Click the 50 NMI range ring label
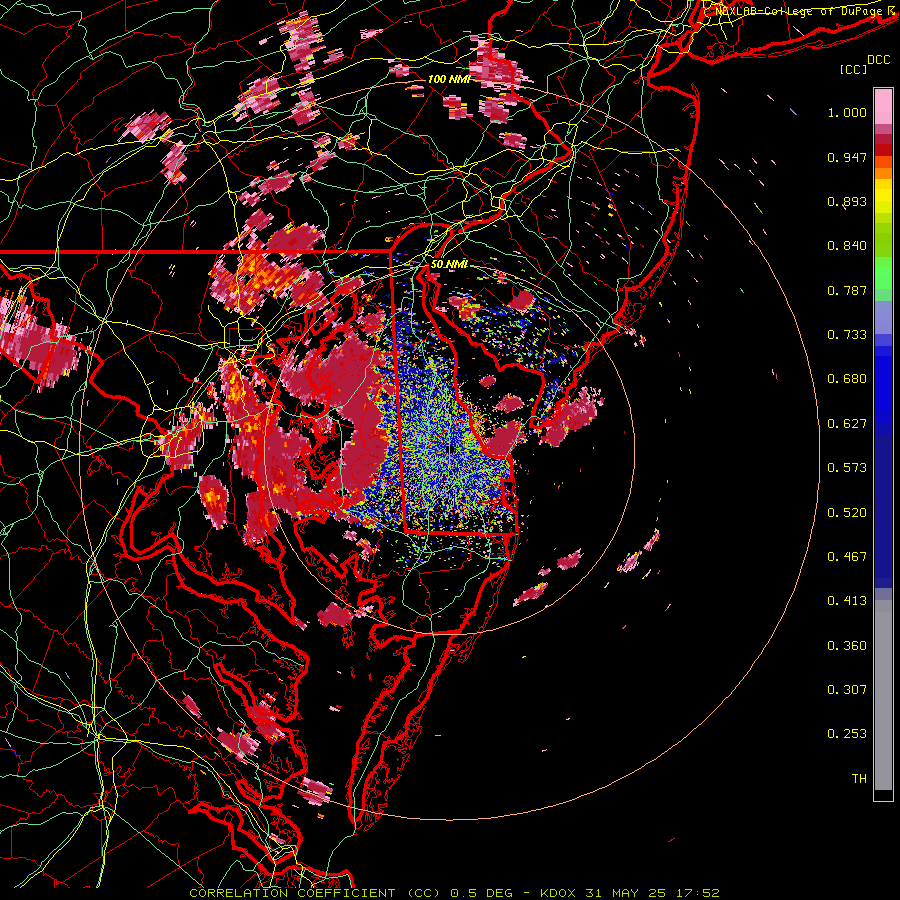The width and height of the screenshot is (900, 900). (449, 265)
